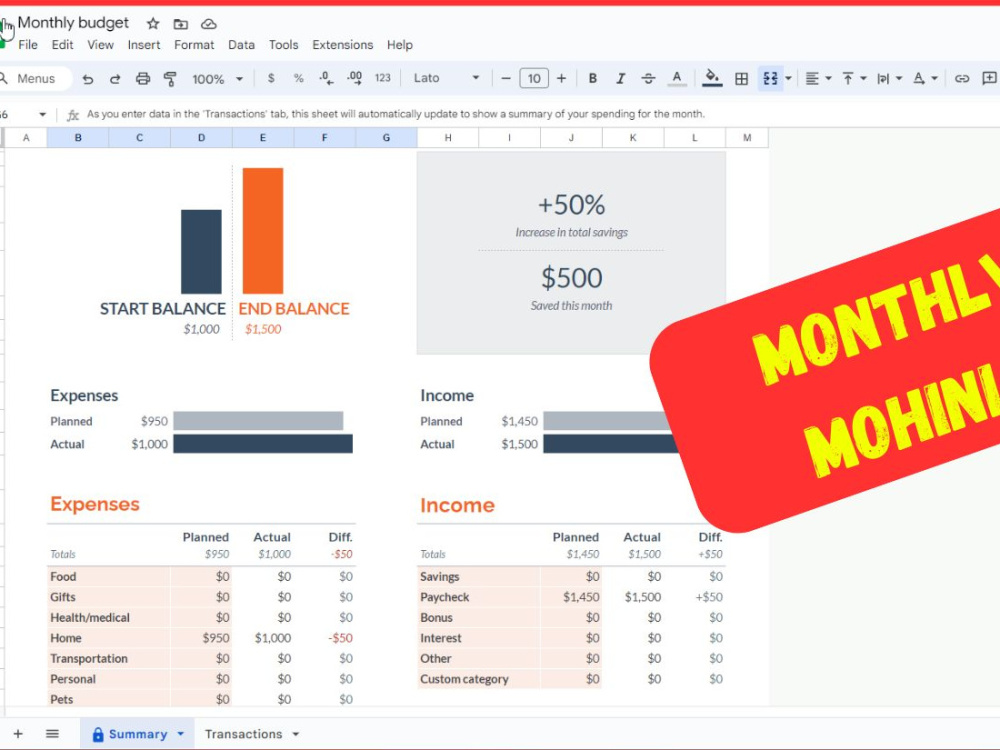Image resolution: width=1000 pixels, height=750 pixels.
Task: Toggle italic formatting
Action: pos(621,78)
